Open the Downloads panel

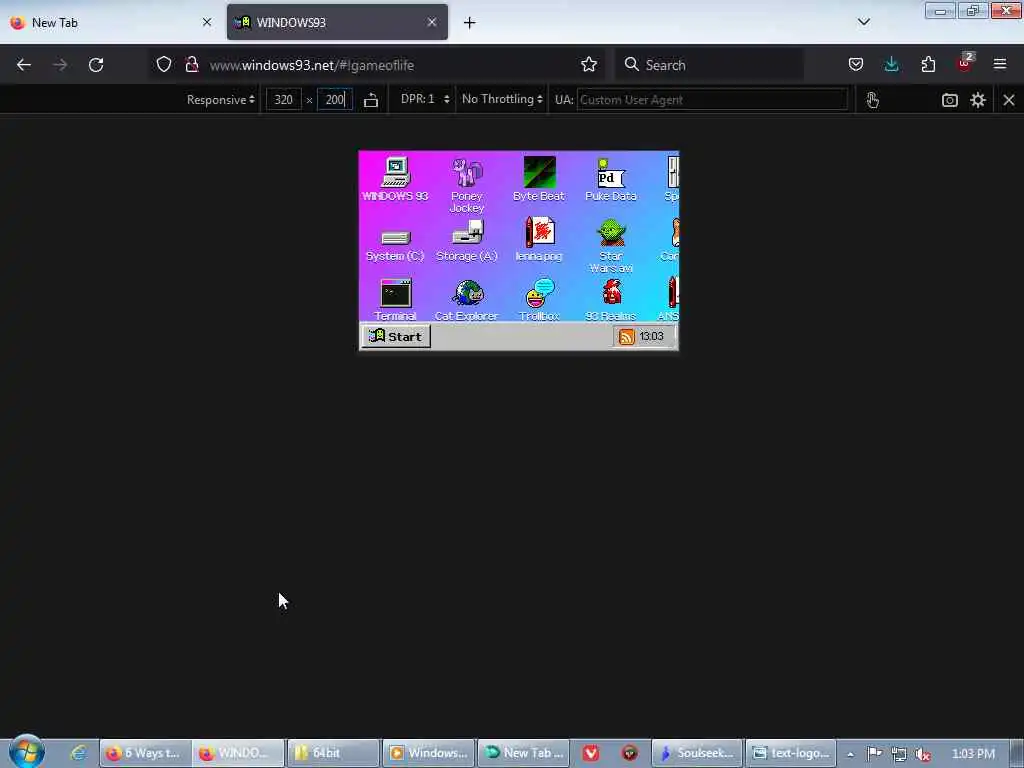click(x=891, y=64)
